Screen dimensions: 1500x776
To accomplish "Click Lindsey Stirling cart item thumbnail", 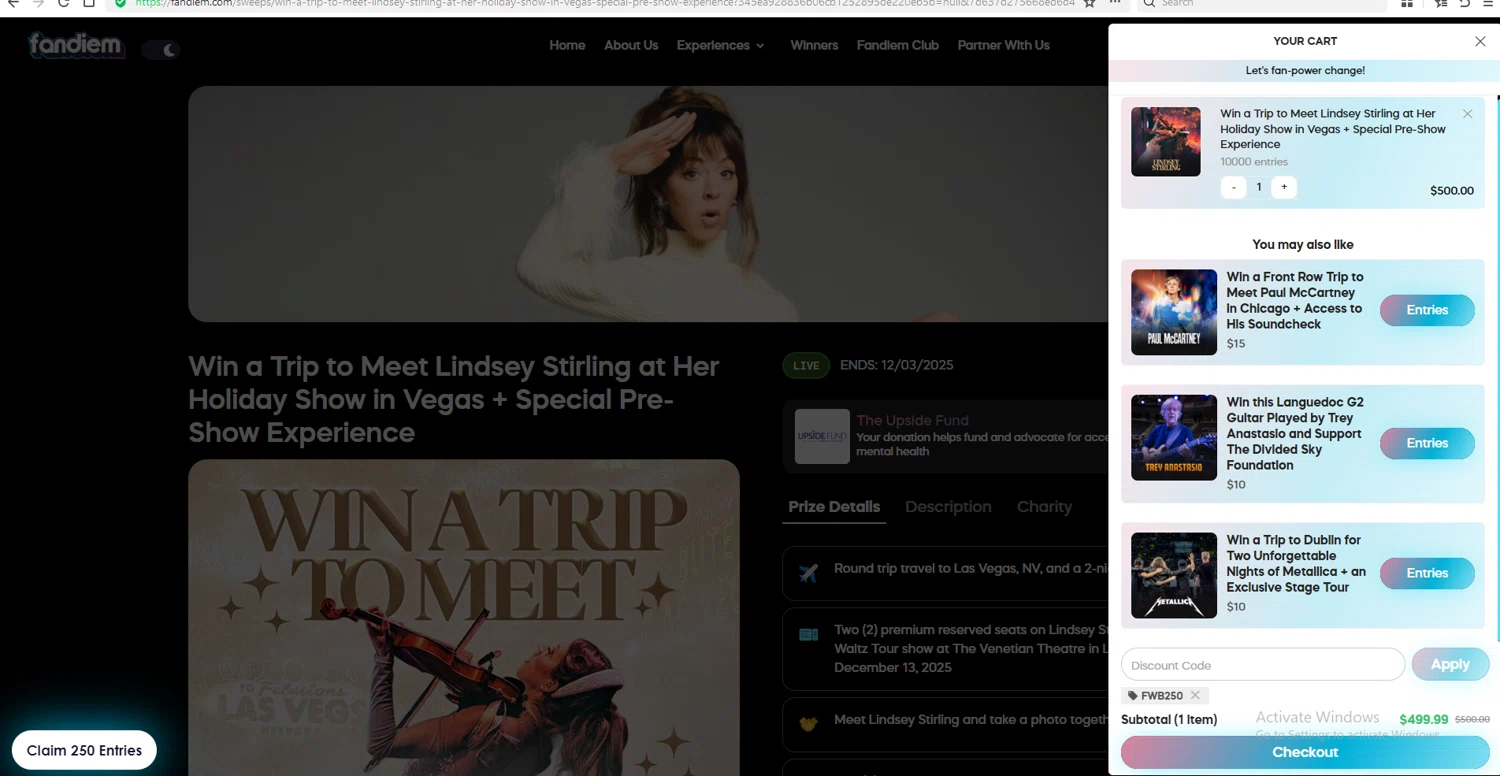I will tap(1166, 142).
